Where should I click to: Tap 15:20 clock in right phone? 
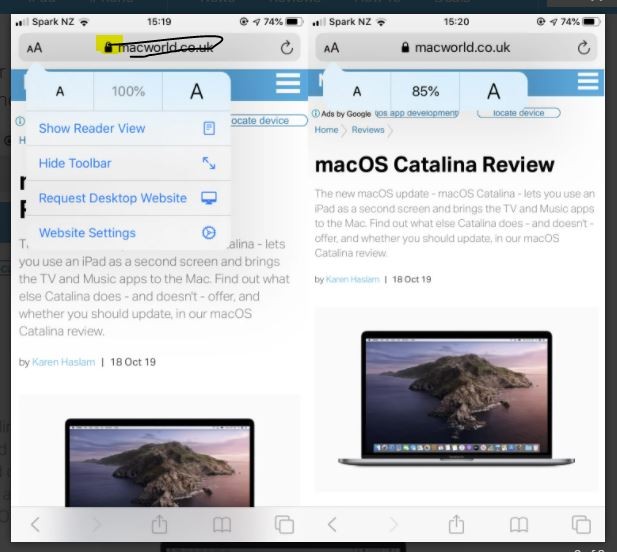point(456,22)
